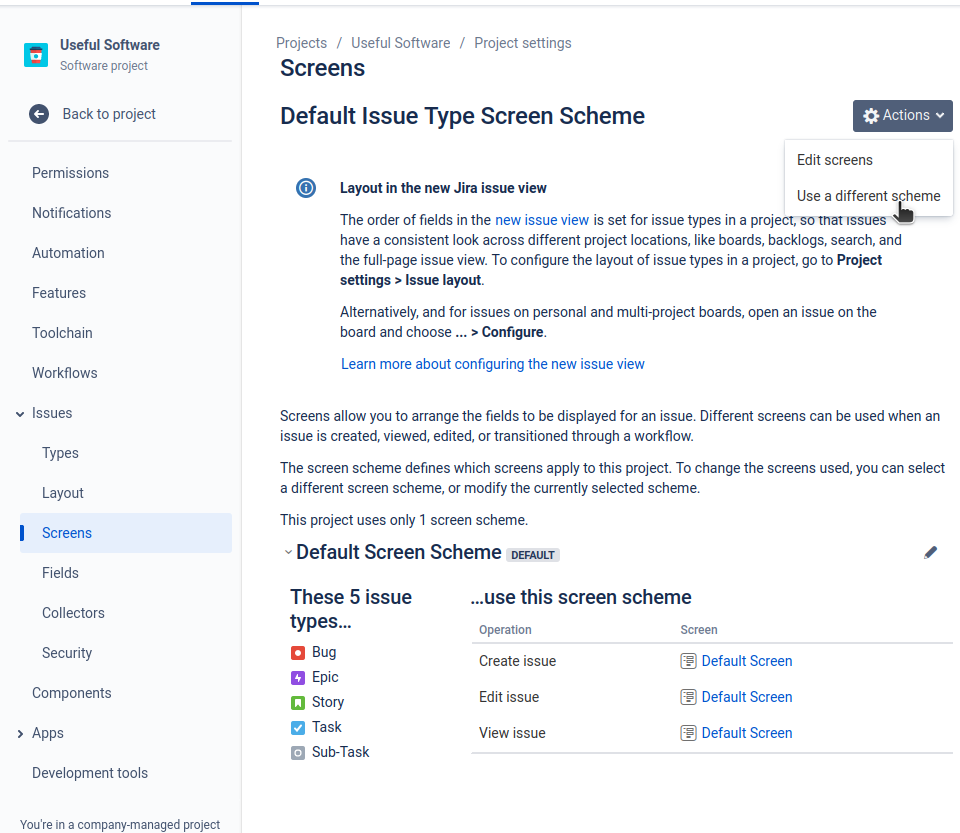This screenshot has width=960, height=833.
Task: Click the Back to project arrow icon
Action: pyautogui.click(x=38, y=114)
